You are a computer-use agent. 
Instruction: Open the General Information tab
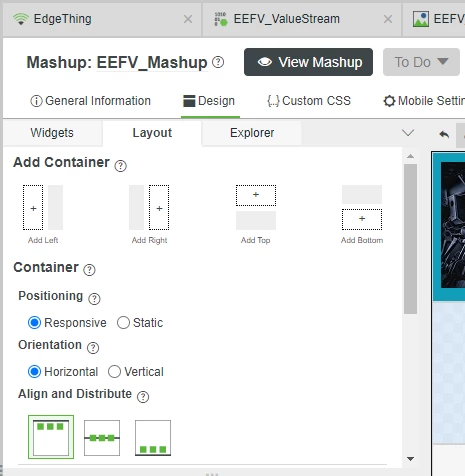pyautogui.click(x=90, y=101)
